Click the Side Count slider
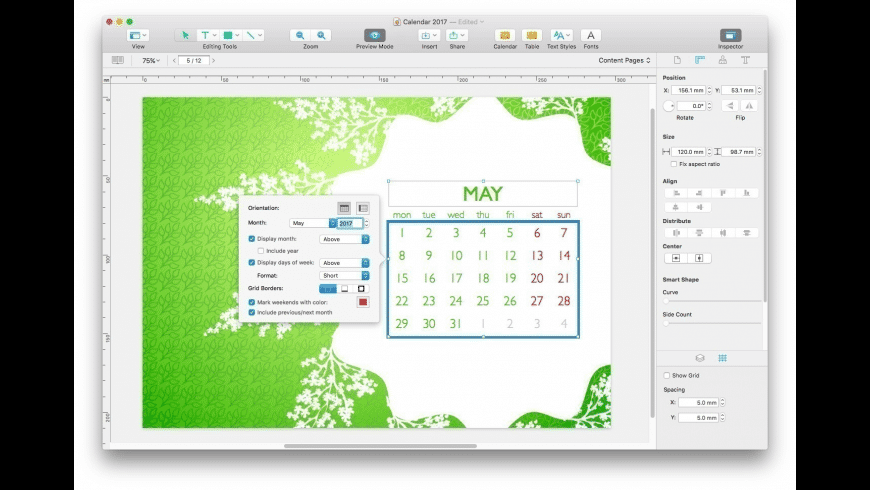Screen dimensions: 870x490 pyautogui.click(x=712, y=324)
